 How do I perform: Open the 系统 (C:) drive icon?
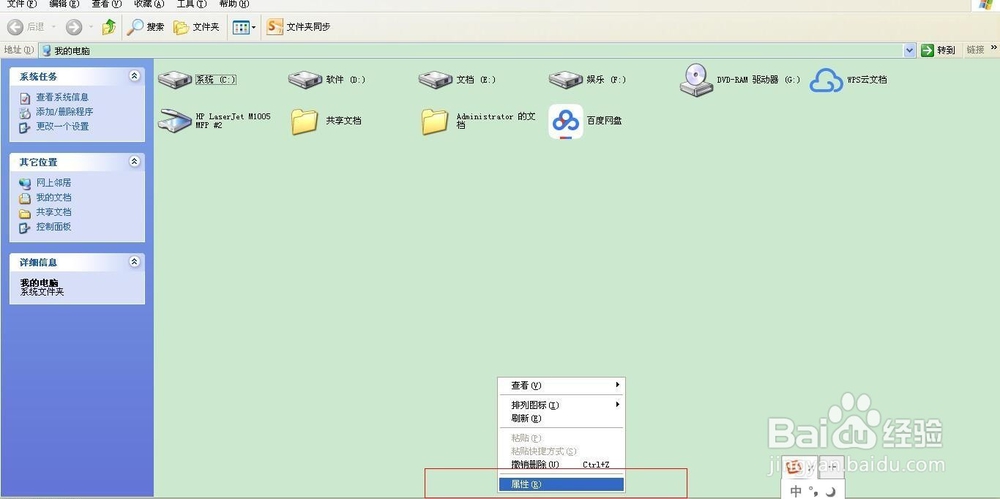[x=175, y=80]
